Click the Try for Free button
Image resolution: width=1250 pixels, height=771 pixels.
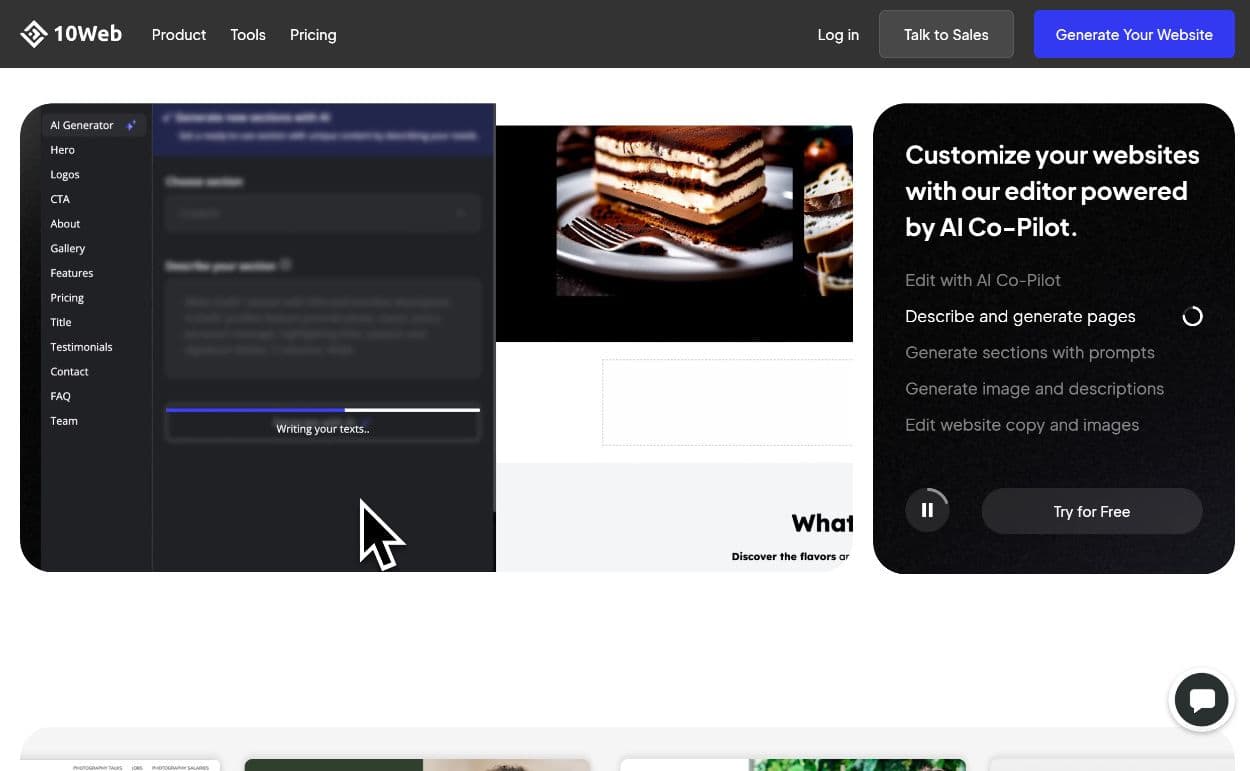click(x=1091, y=511)
